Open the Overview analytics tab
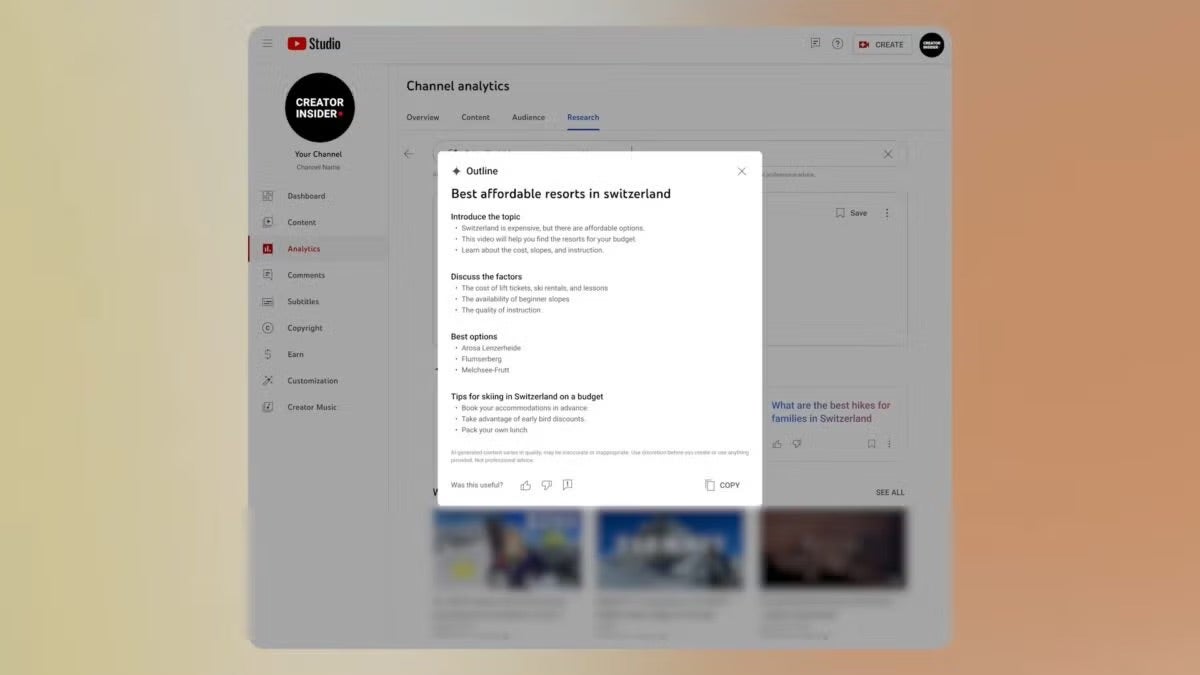The height and width of the screenshot is (675, 1200). 422,117
